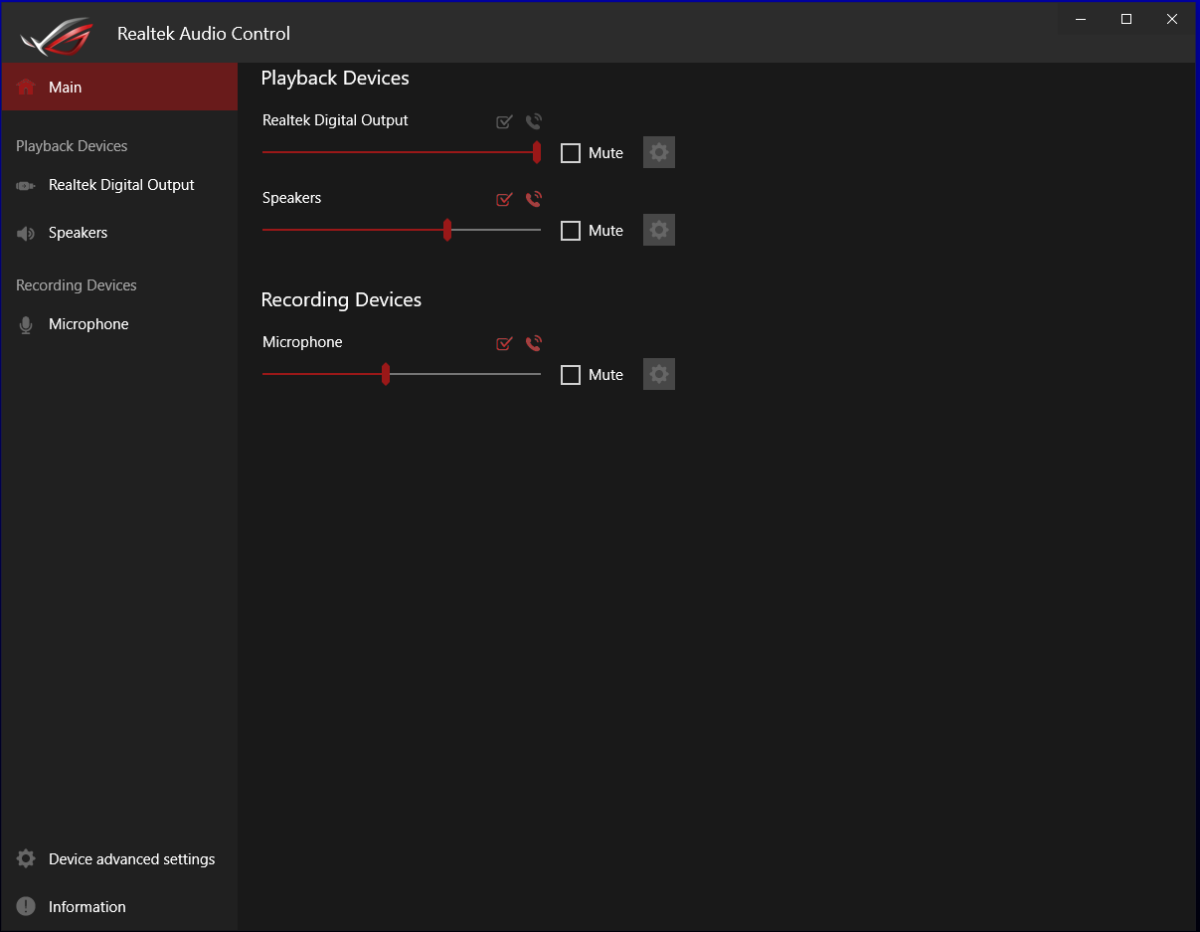The image size is (1200, 932).
Task: Mute the Realtek Digital Output checkbox
Action: point(571,153)
